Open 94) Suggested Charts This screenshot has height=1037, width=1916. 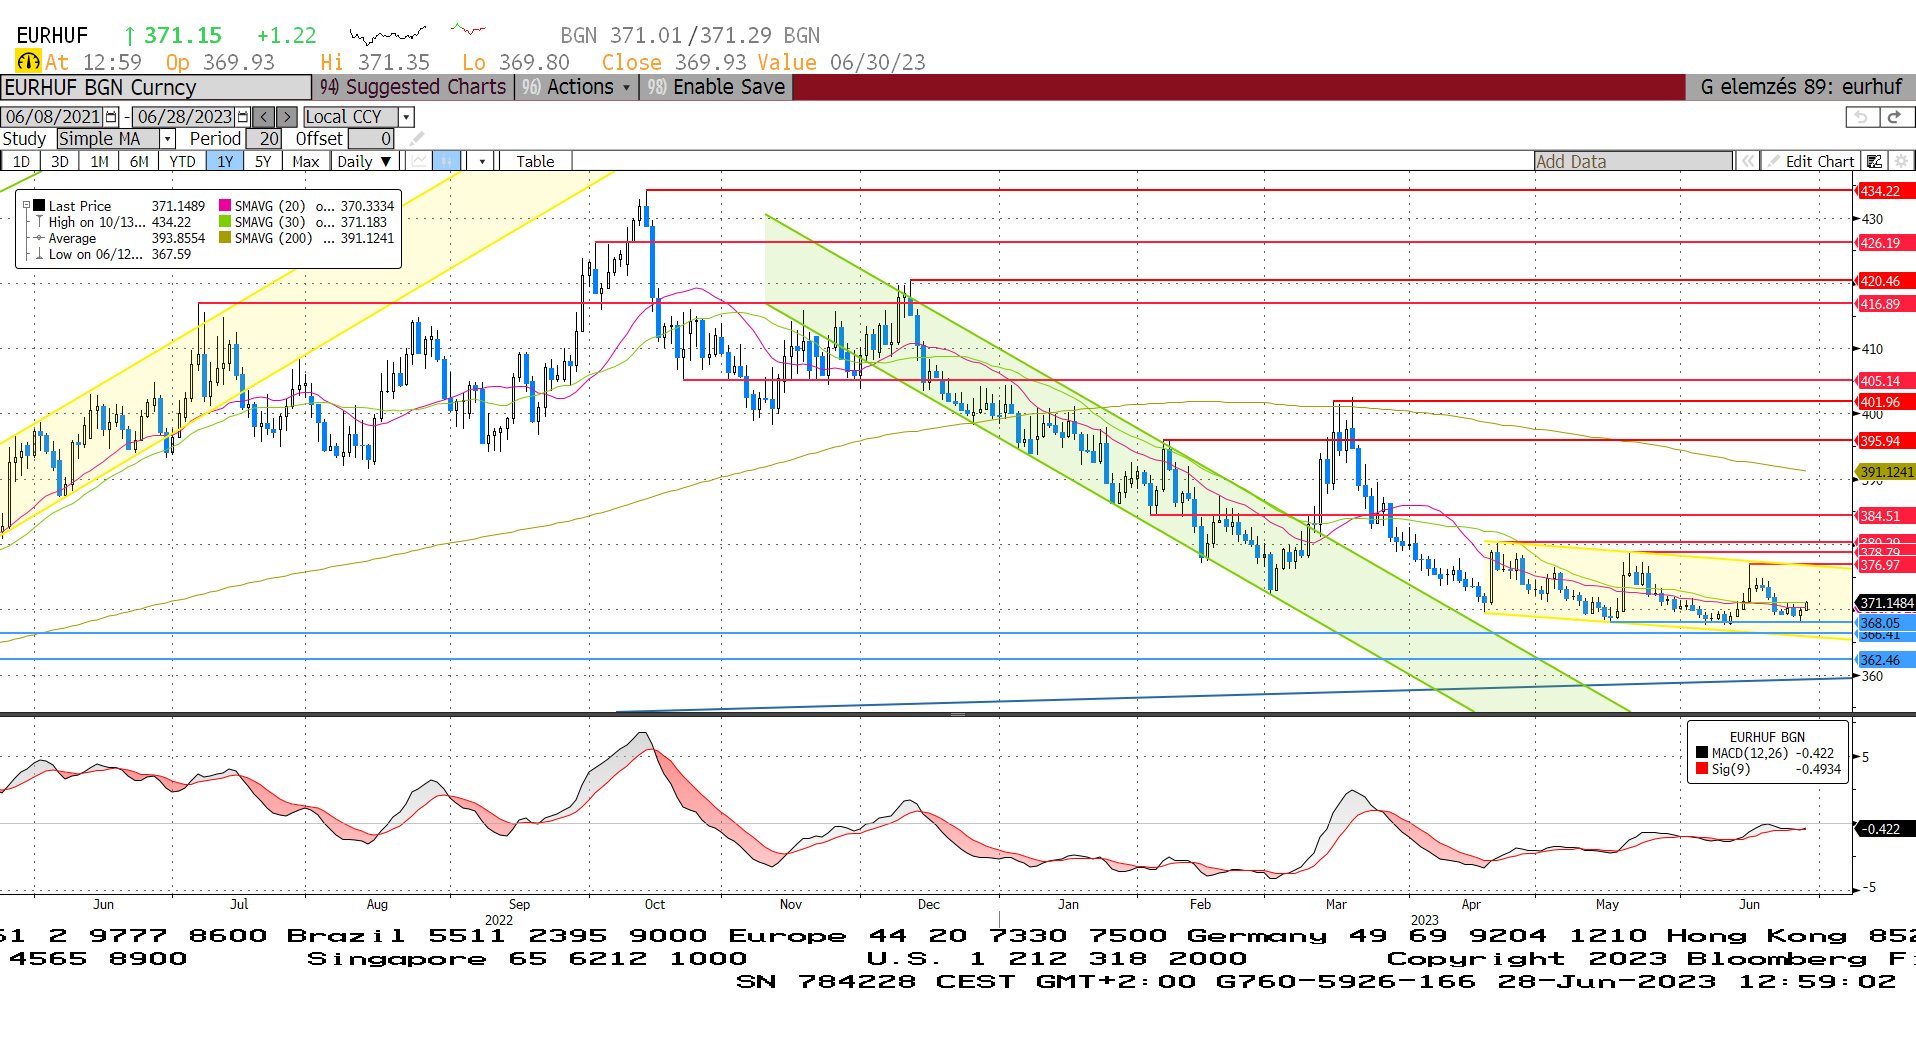(x=413, y=87)
